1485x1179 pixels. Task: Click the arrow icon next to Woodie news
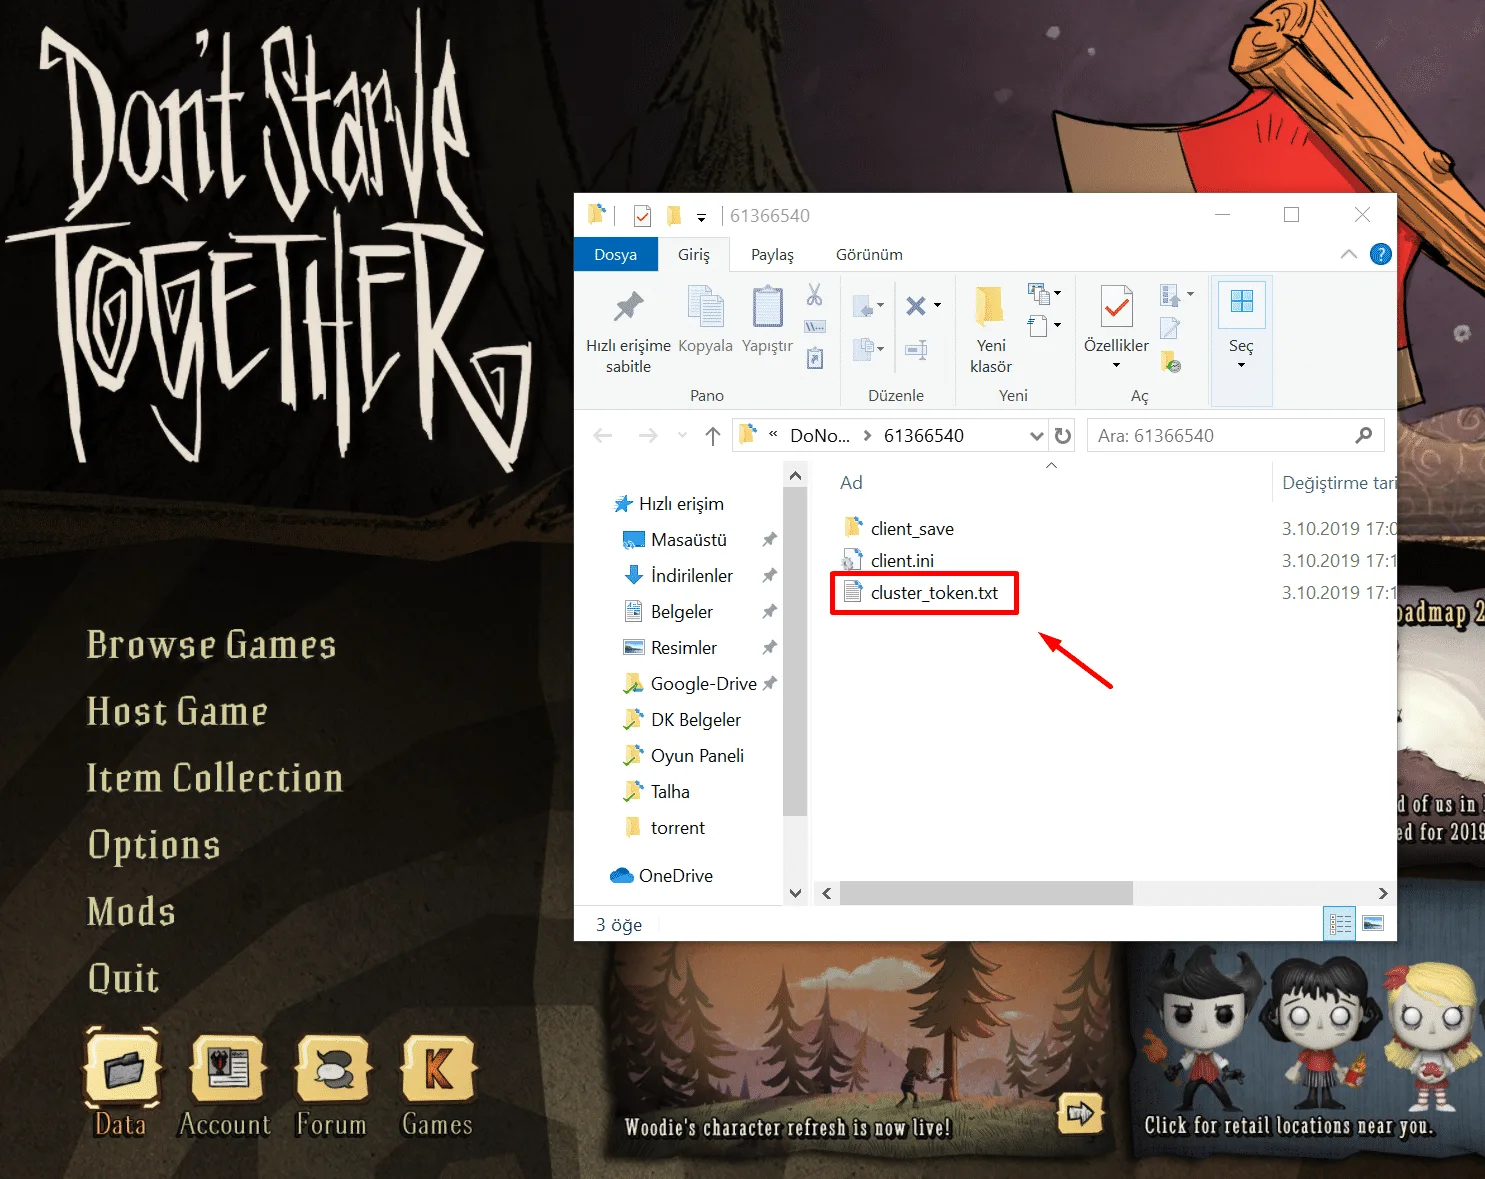pyautogui.click(x=1080, y=1112)
